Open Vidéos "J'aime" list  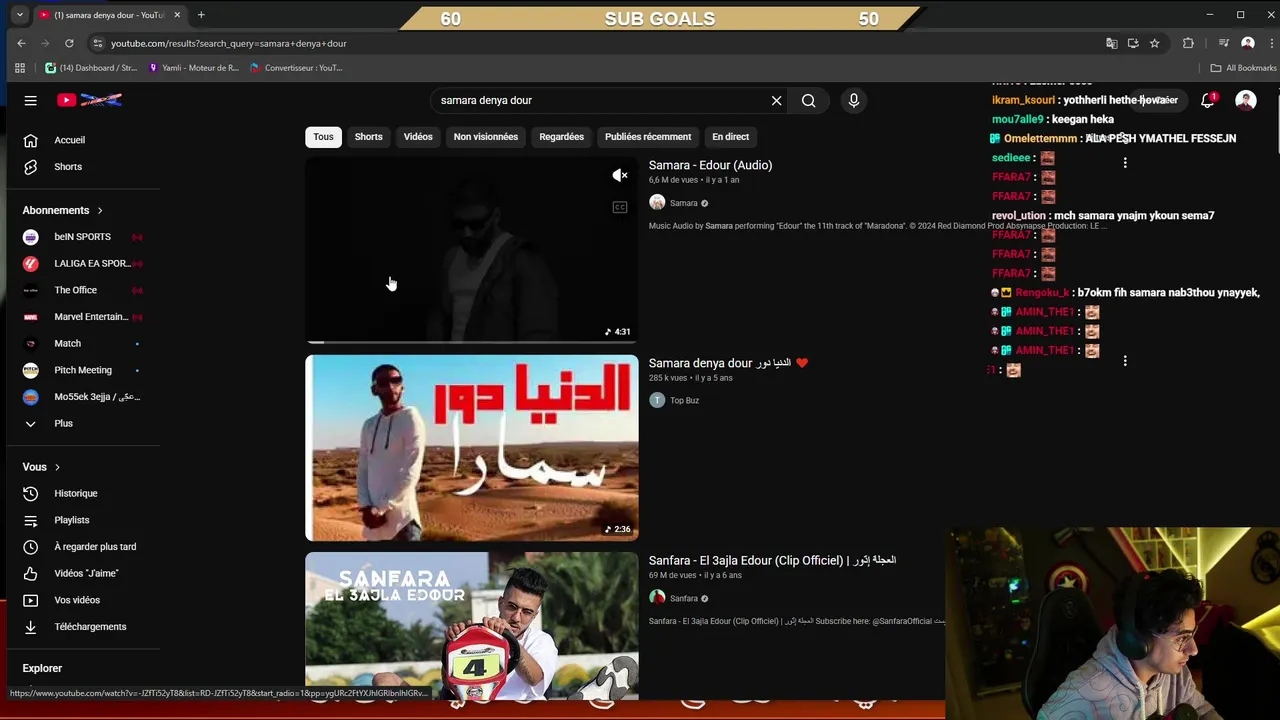click(86, 574)
